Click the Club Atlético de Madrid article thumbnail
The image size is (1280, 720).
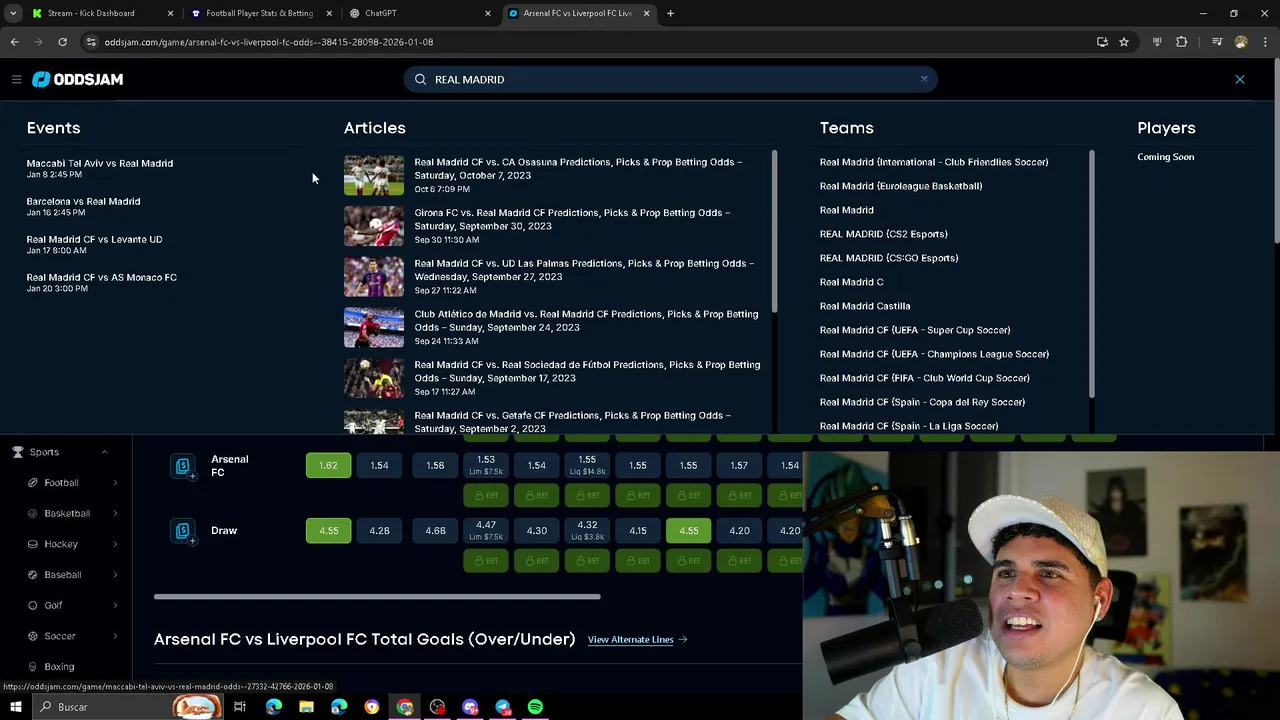[x=374, y=327]
